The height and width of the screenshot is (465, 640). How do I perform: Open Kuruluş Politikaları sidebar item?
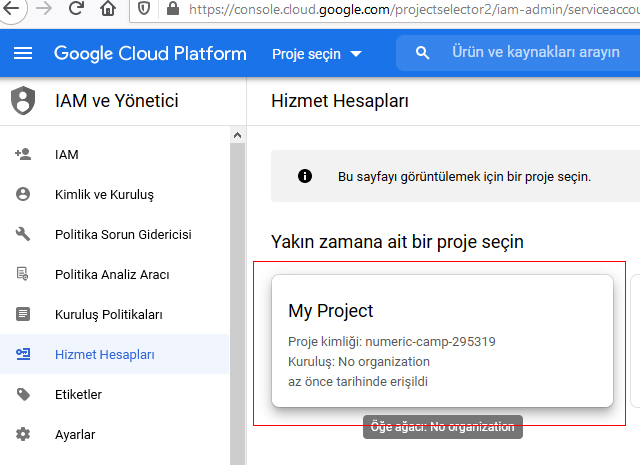point(114,314)
